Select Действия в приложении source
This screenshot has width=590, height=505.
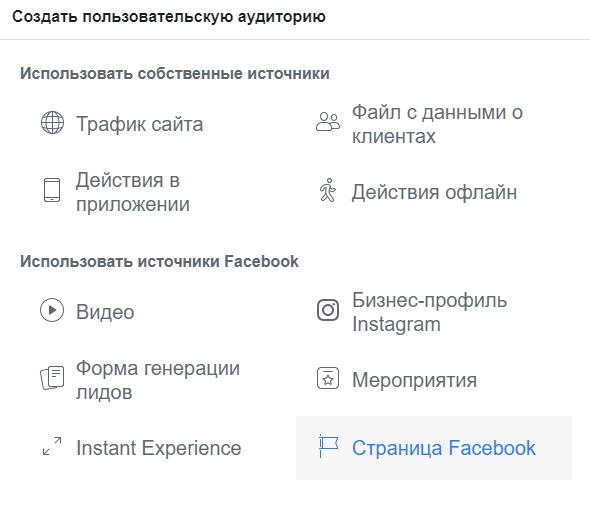pyautogui.click(x=133, y=192)
